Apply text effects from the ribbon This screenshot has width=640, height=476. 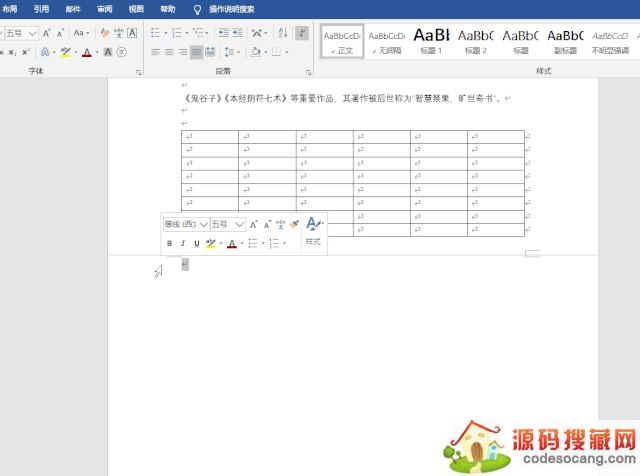(x=45, y=52)
